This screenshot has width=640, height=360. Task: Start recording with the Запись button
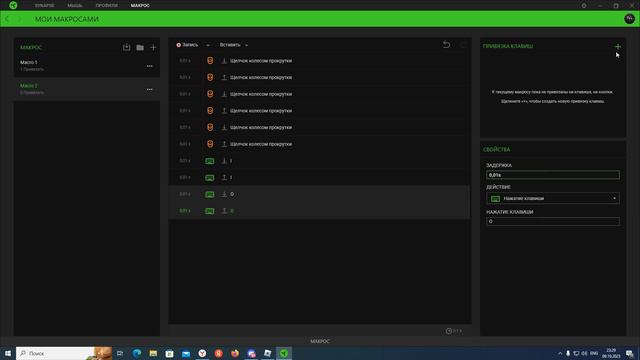[x=187, y=45]
